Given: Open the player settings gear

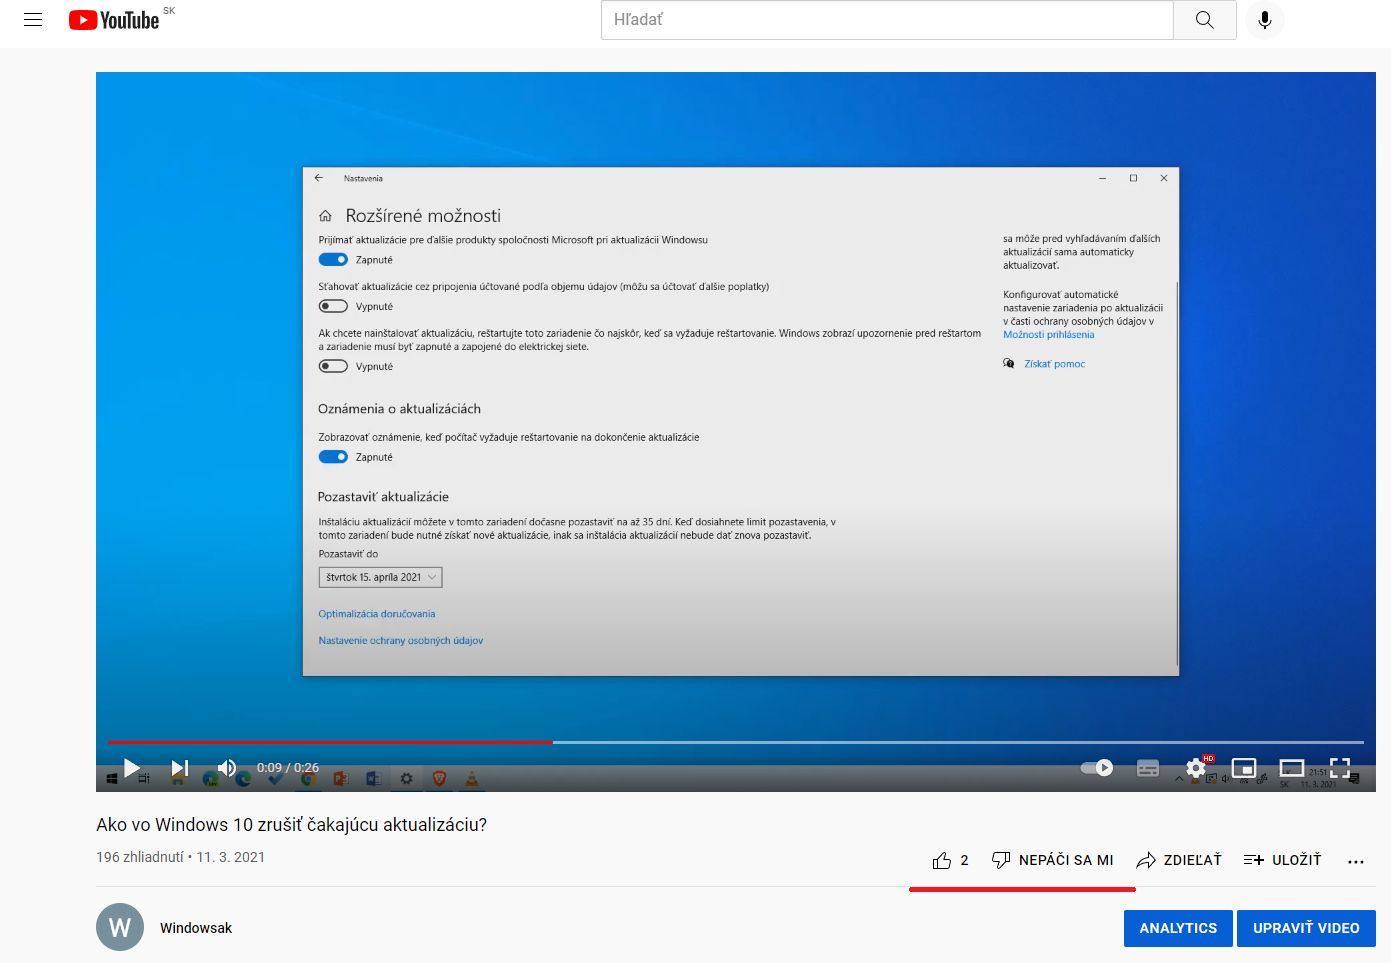Looking at the screenshot, I should coord(1196,768).
